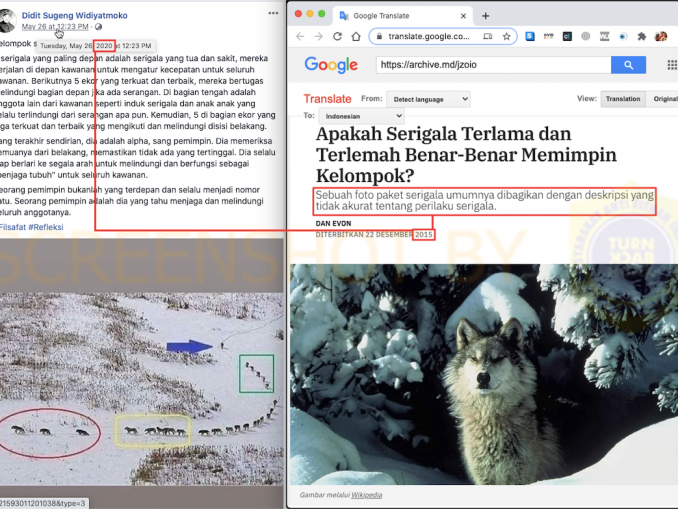Click the public audience globe icon
This screenshot has width=678, height=509.
tap(99, 27)
